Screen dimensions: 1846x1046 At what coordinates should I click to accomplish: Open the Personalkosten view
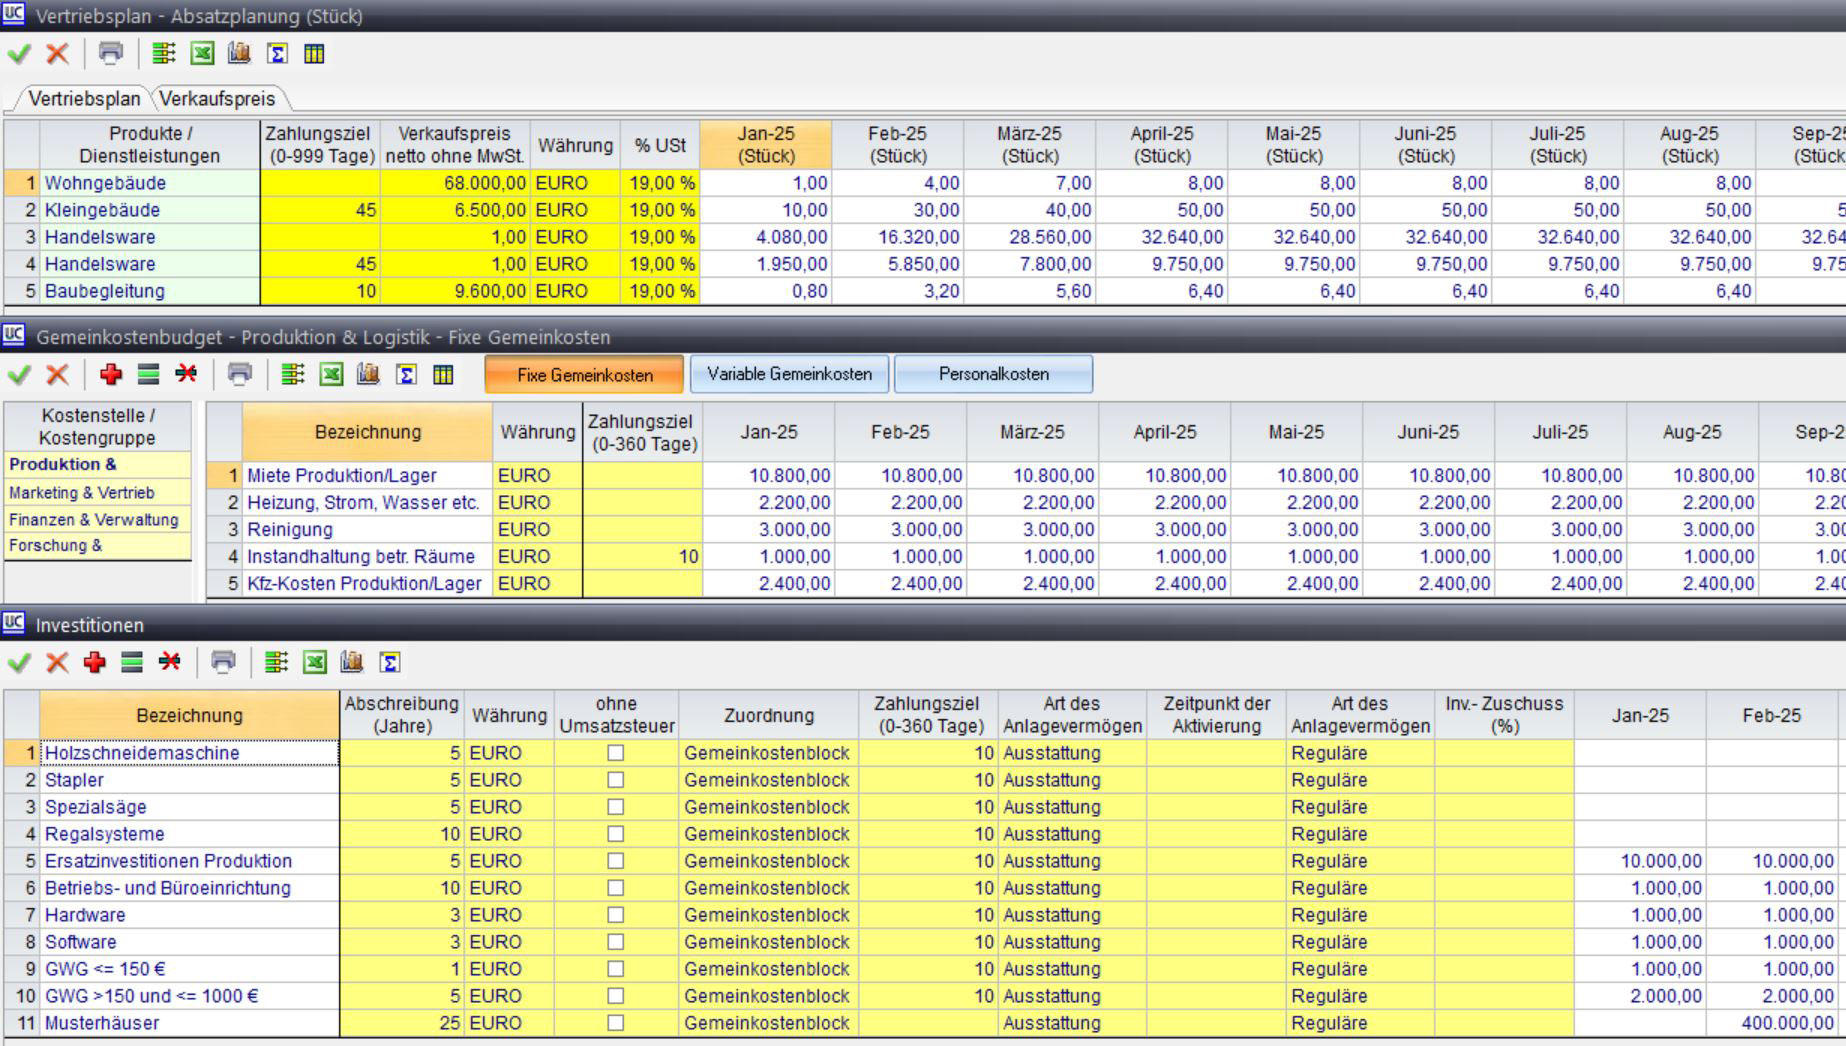(x=993, y=374)
